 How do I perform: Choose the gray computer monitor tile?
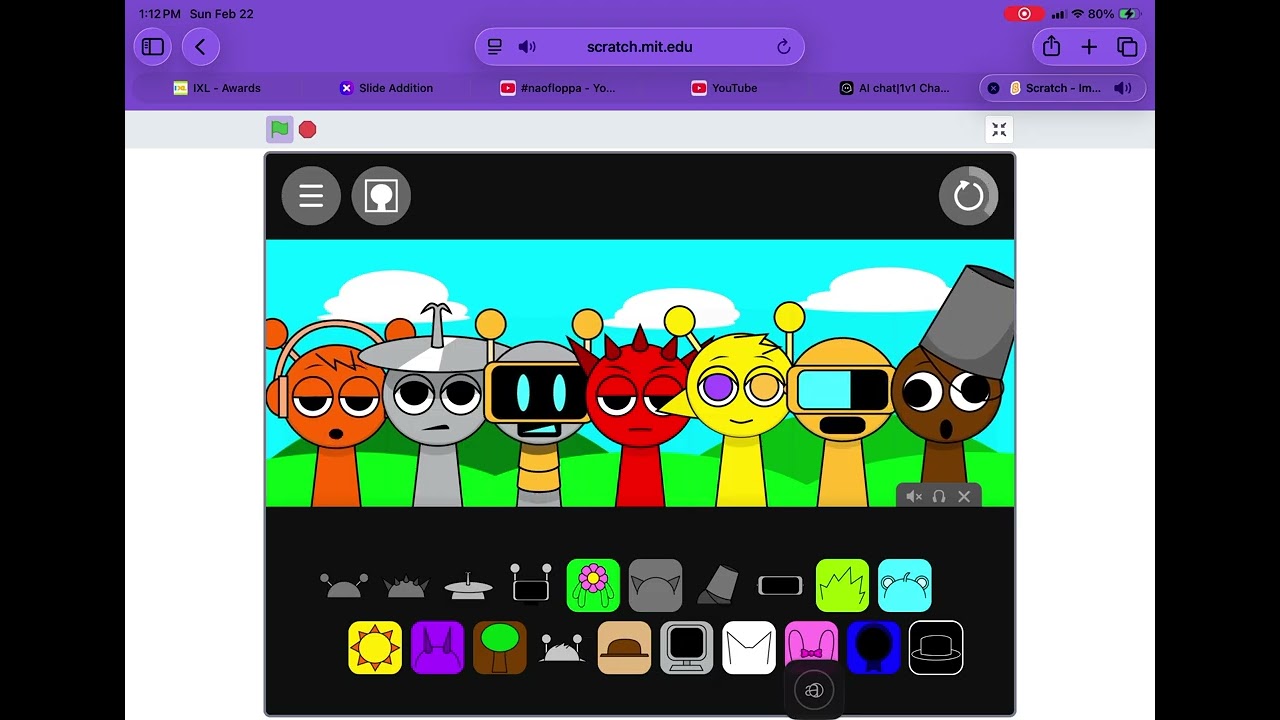coord(686,648)
